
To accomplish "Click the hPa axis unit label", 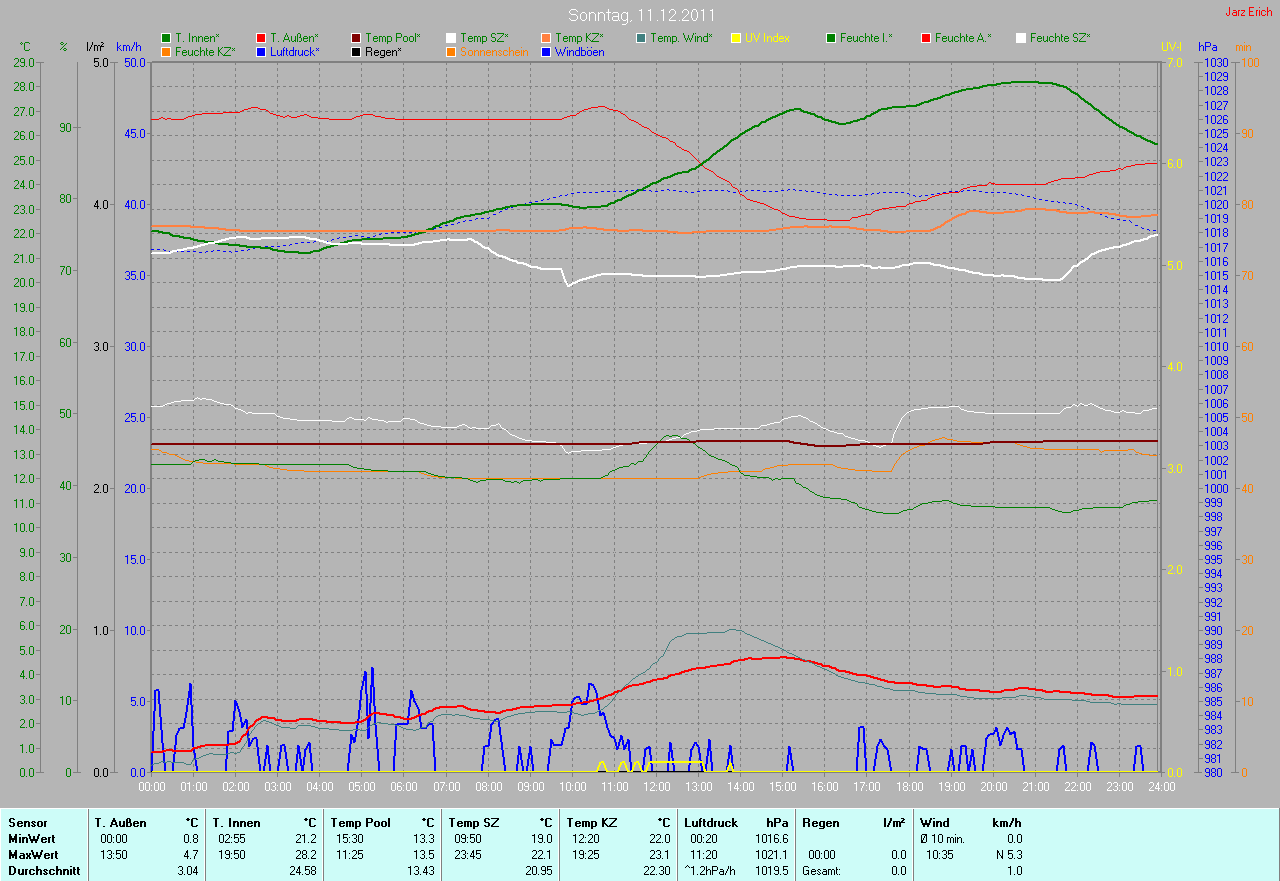I will click(x=1207, y=47).
